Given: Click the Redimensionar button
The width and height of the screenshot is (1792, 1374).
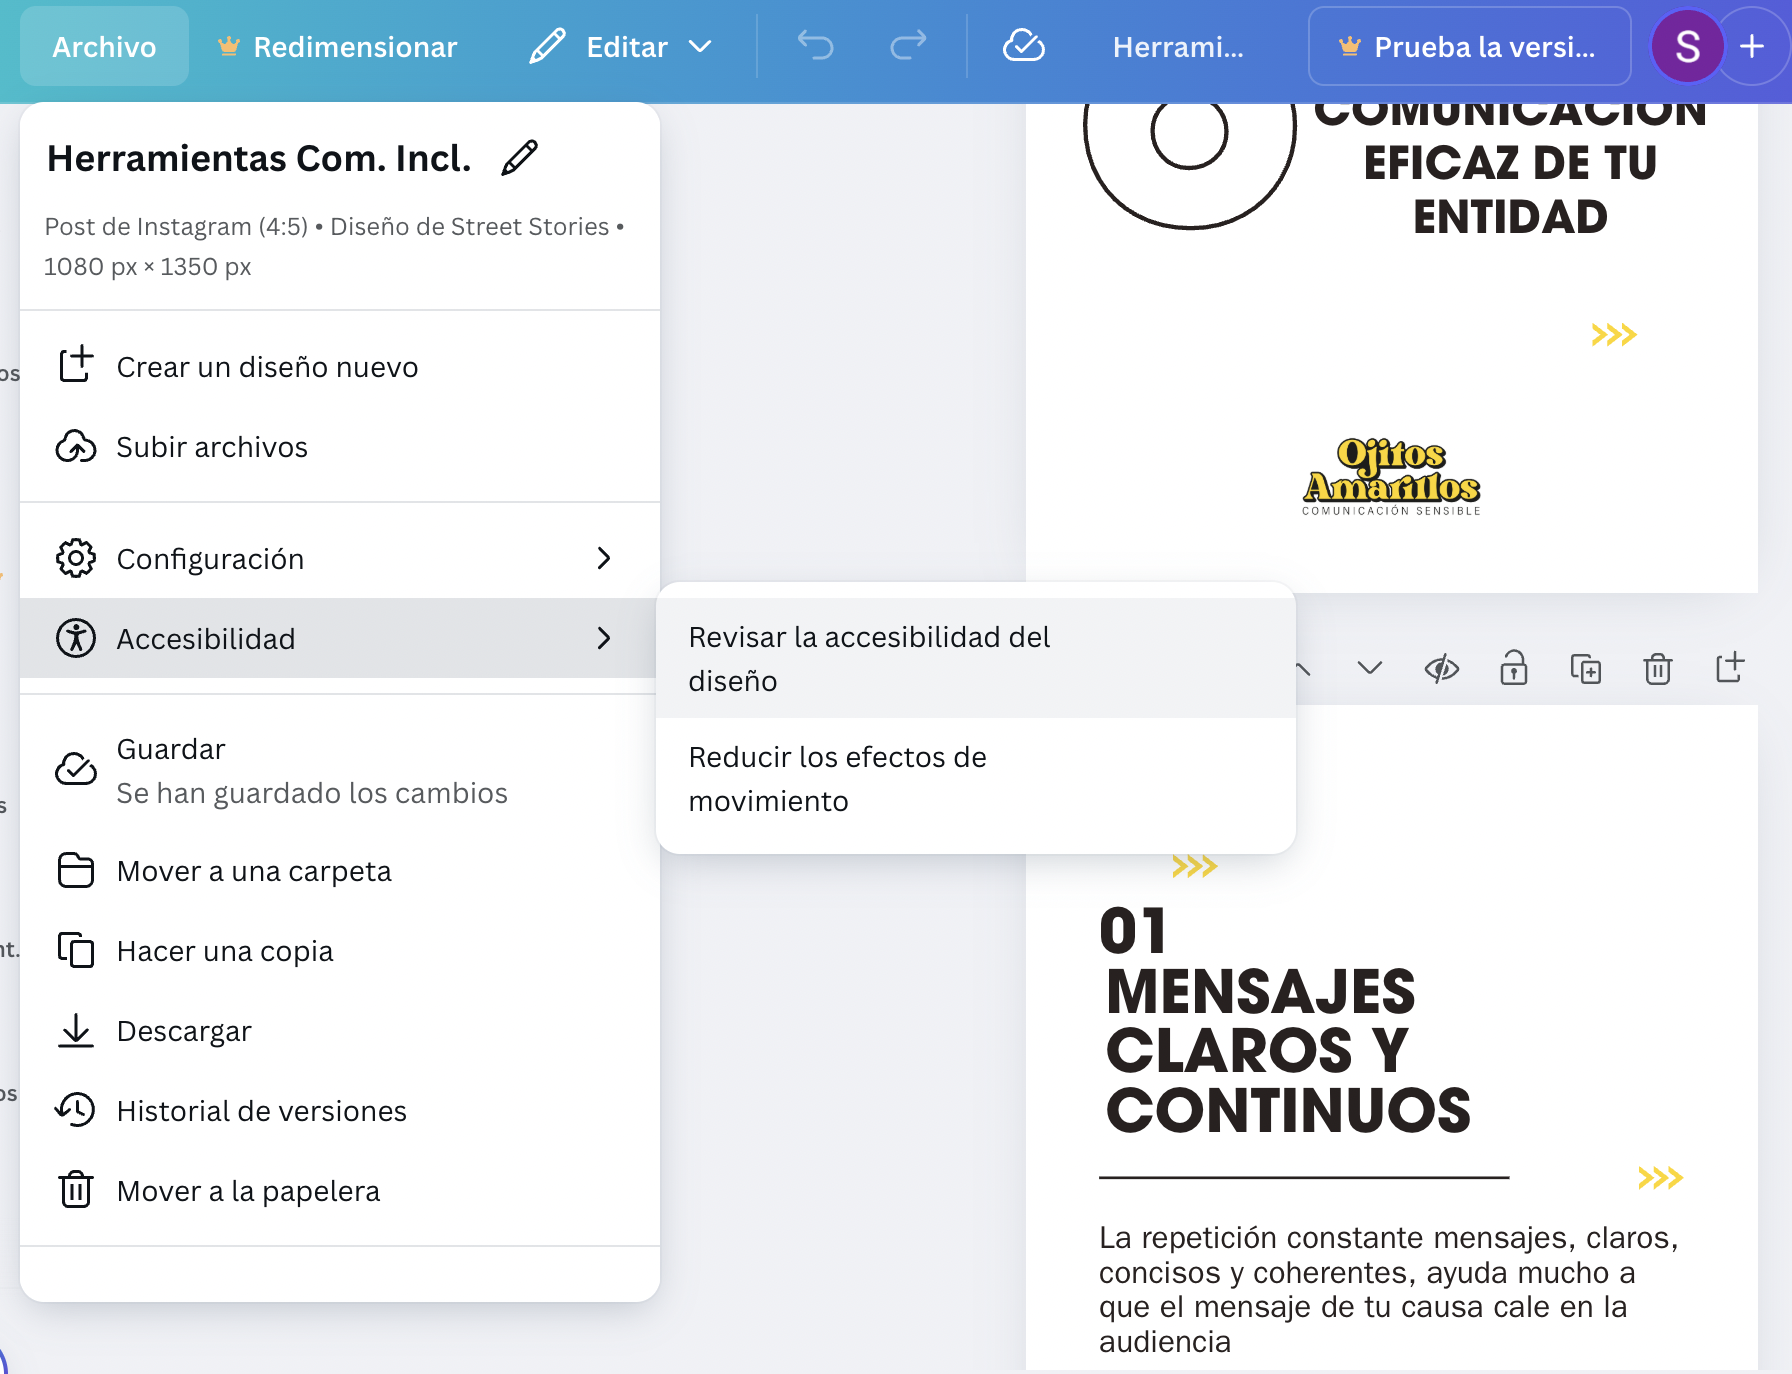Looking at the screenshot, I should [x=338, y=46].
